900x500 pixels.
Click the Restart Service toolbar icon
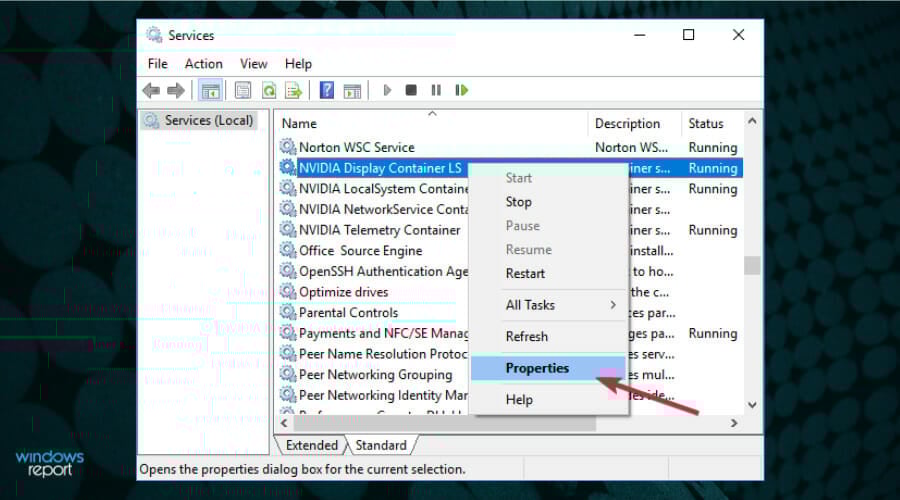(461, 90)
